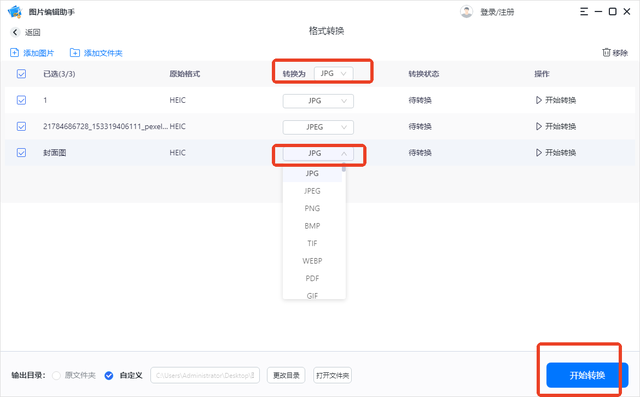Image resolution: width=640 pixels, height=397 pixels.
Task: Click play icon for row 1
Action: tap(539, 100)
